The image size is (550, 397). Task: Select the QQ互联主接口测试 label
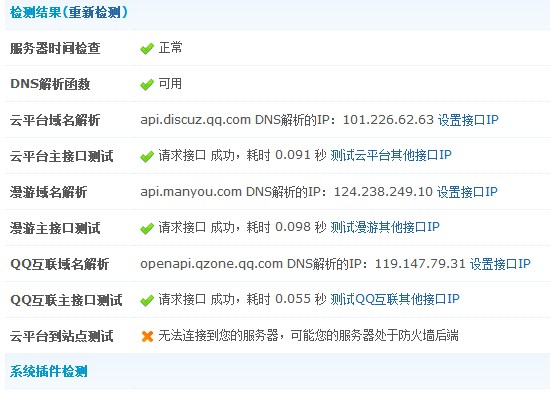[x=66, y=300]
